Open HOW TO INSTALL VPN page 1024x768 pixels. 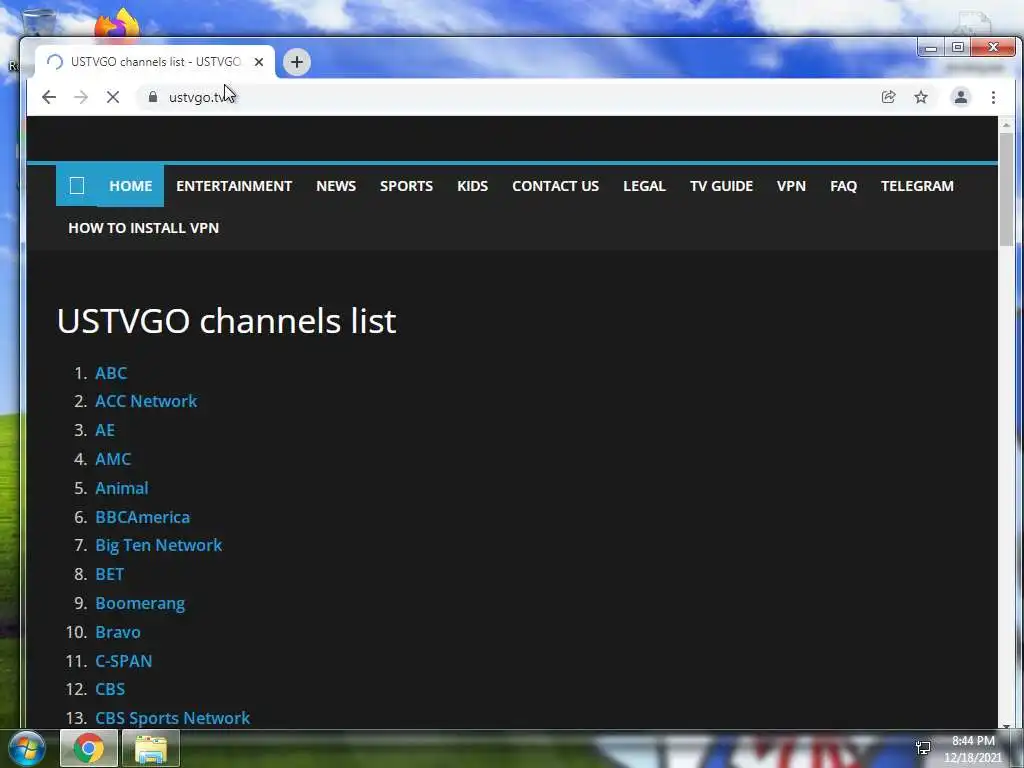(x=144, y=228)
